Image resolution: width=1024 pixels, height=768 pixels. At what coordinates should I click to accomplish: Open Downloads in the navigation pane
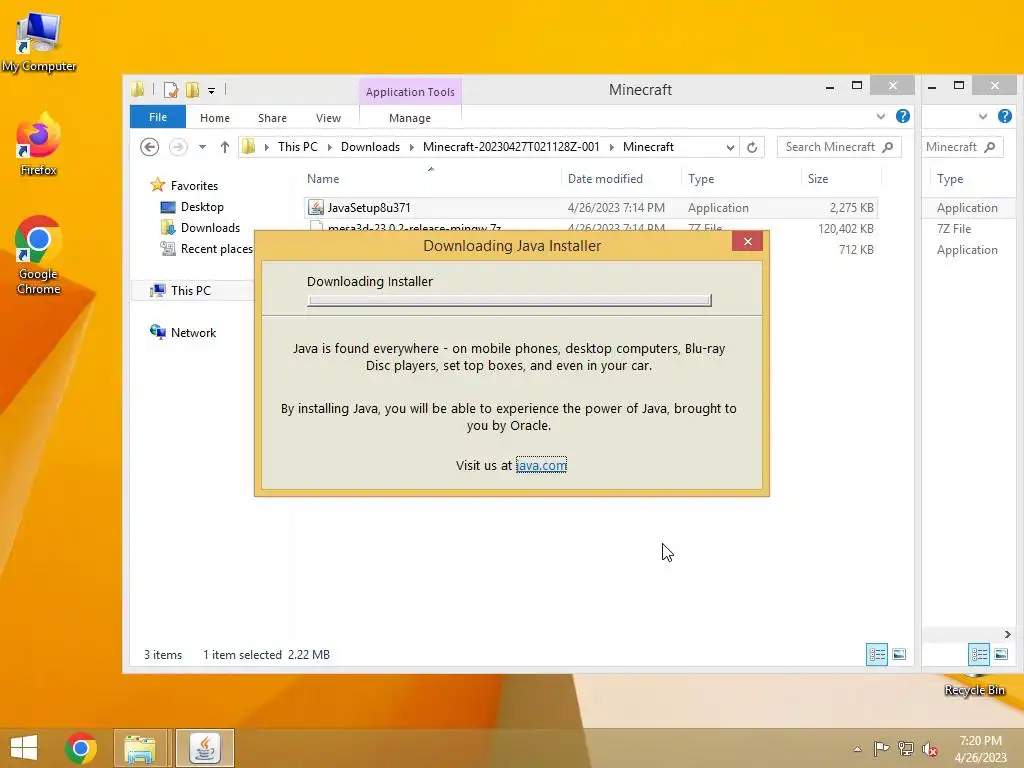pos(210,228)
